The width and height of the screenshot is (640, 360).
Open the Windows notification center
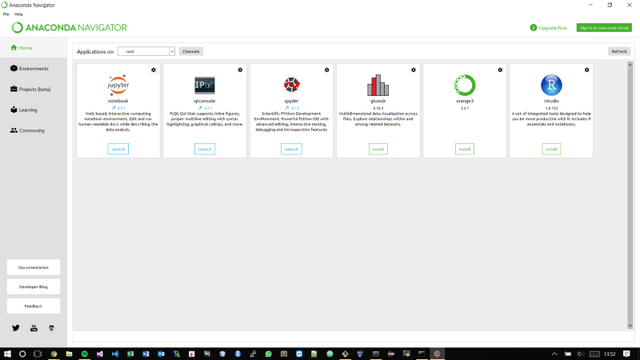click(627, 354)
